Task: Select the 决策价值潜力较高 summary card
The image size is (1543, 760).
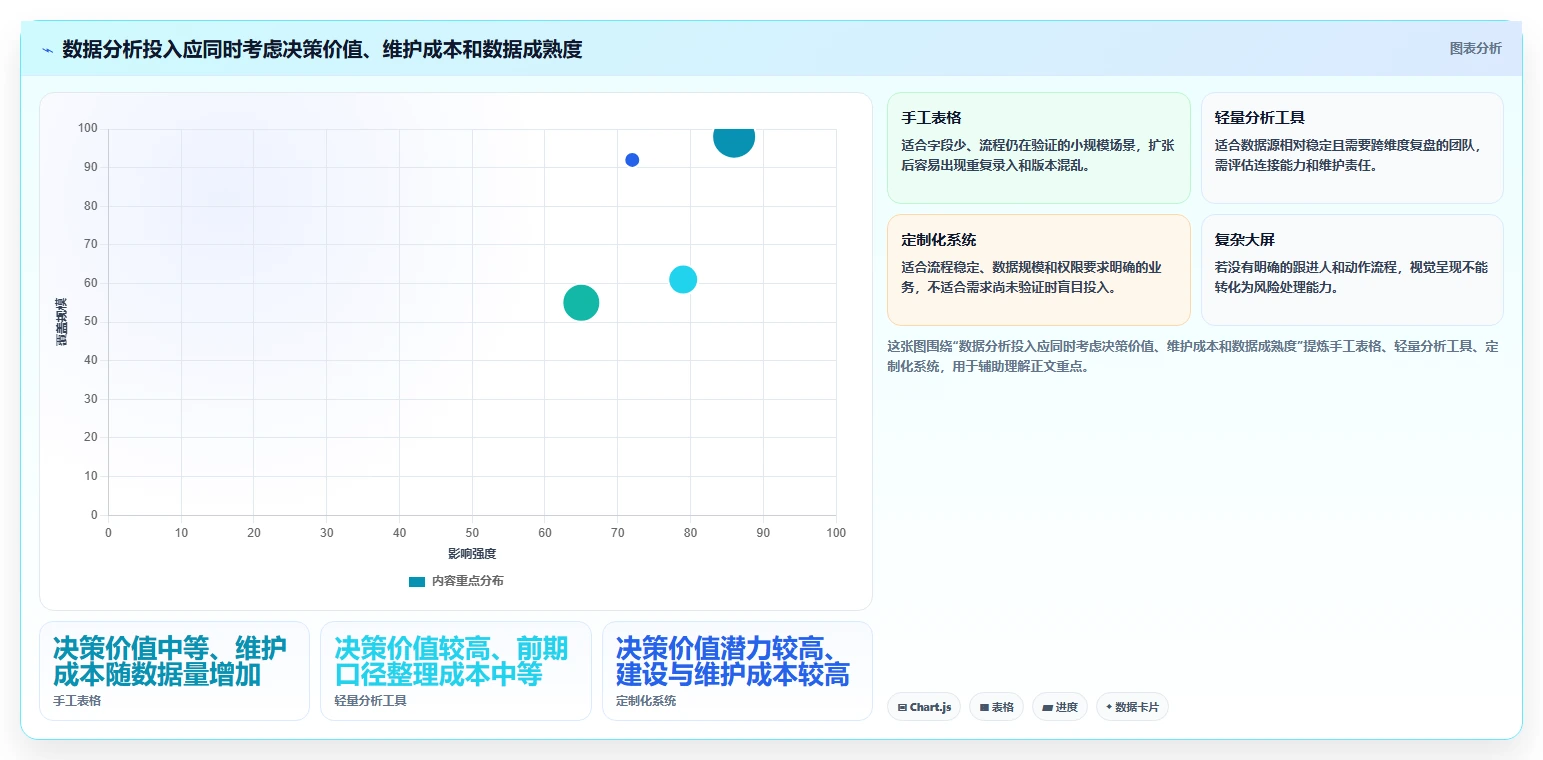Action: tap(737, 671)
